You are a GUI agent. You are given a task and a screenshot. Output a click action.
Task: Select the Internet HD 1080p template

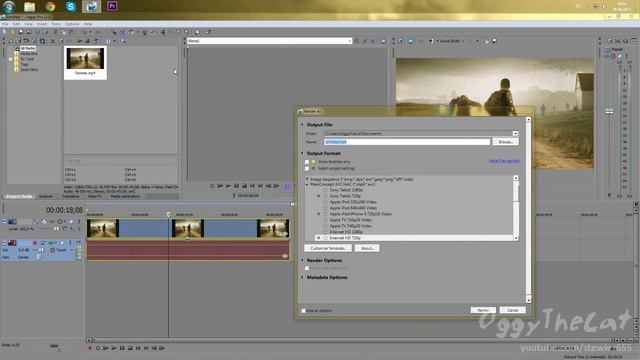click(x=346, y=232)
